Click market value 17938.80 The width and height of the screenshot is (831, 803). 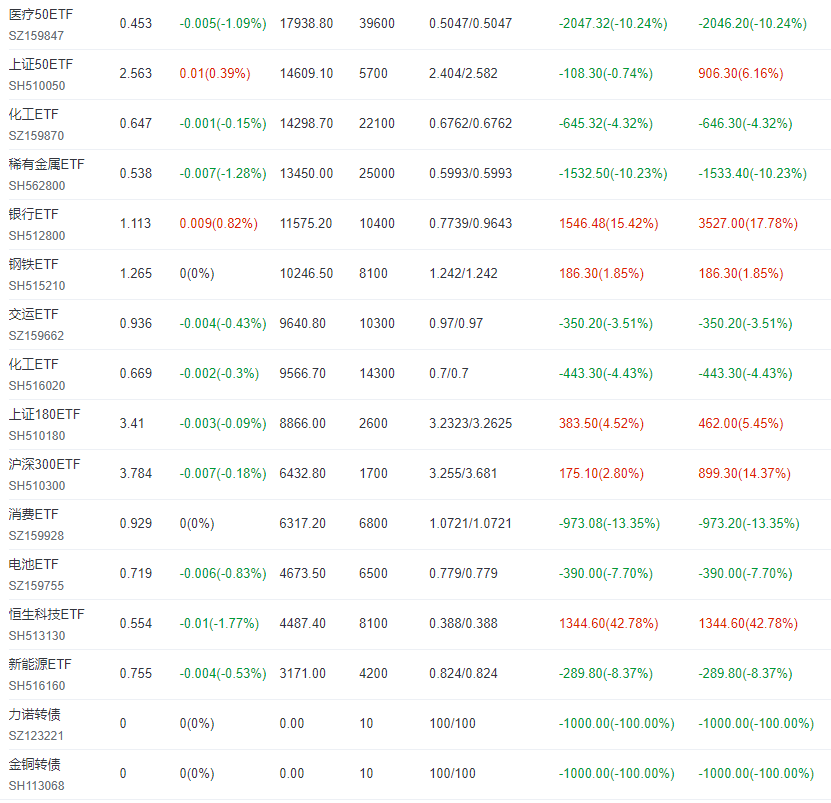coord(306,23)
